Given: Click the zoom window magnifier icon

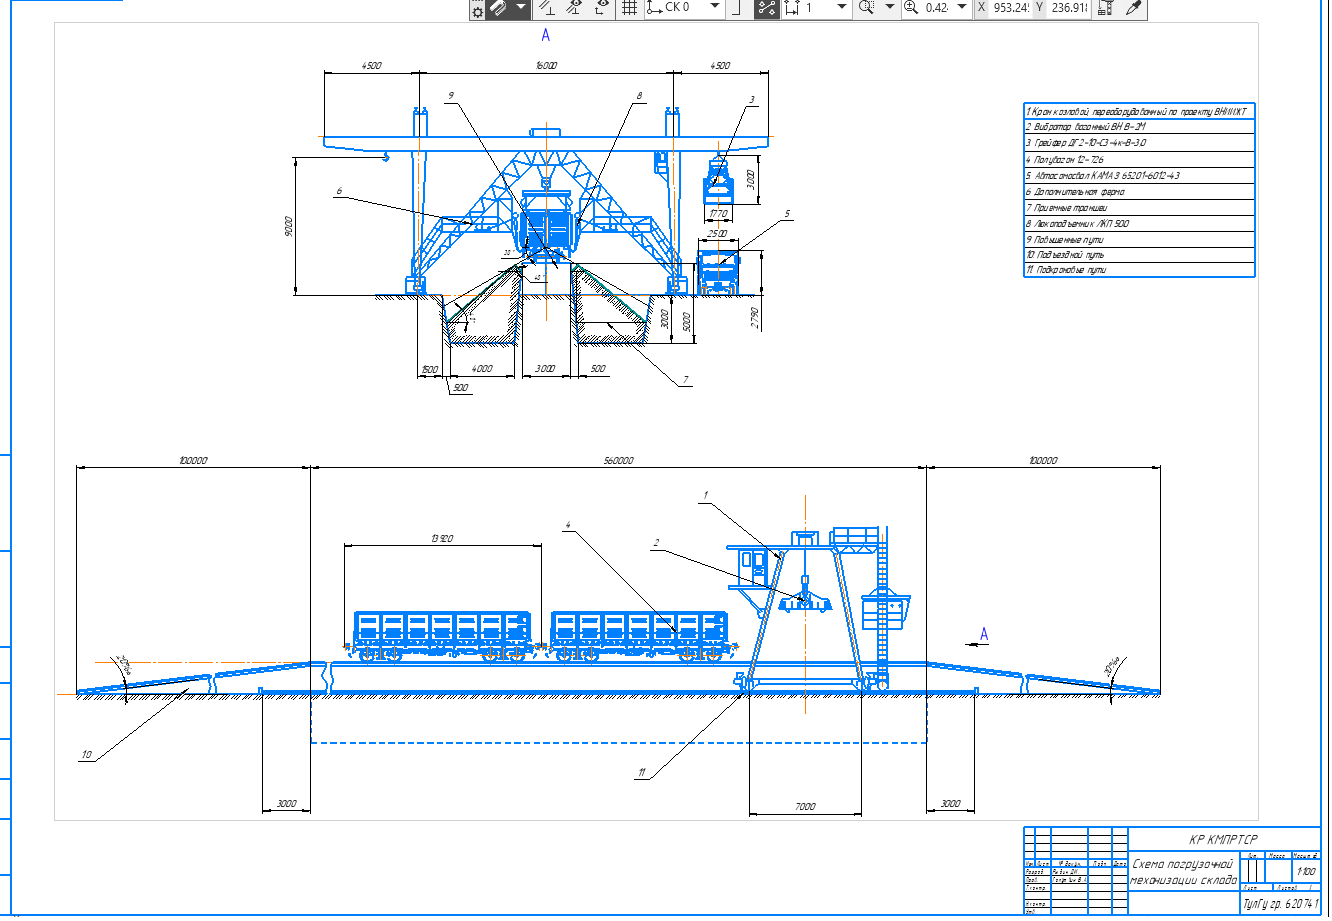Looking at the screenshot, I should click(x=866, y=8).
